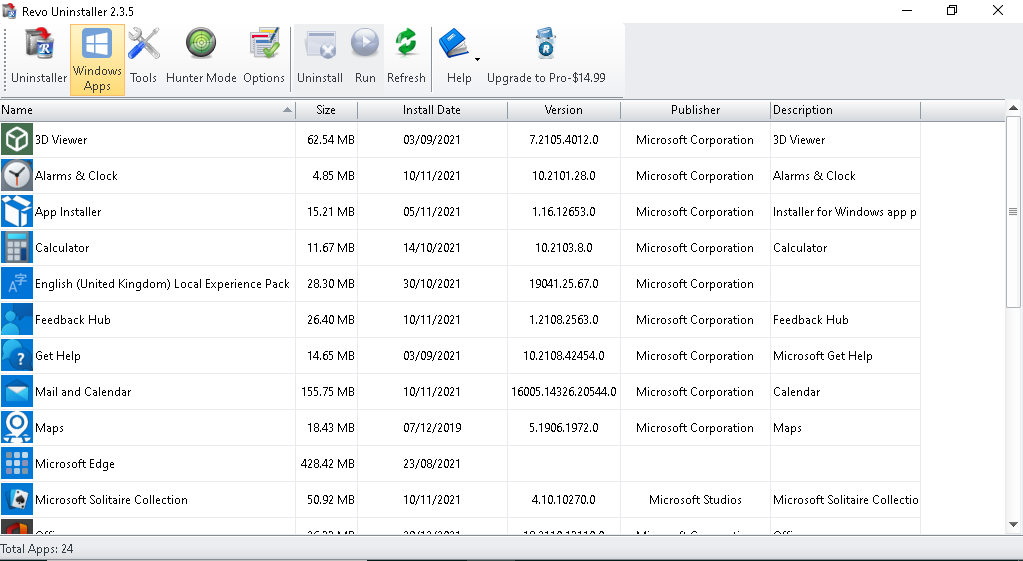1023x561 pixels.
Task: Switch to Windows Apps view
Action: point(97,60)
